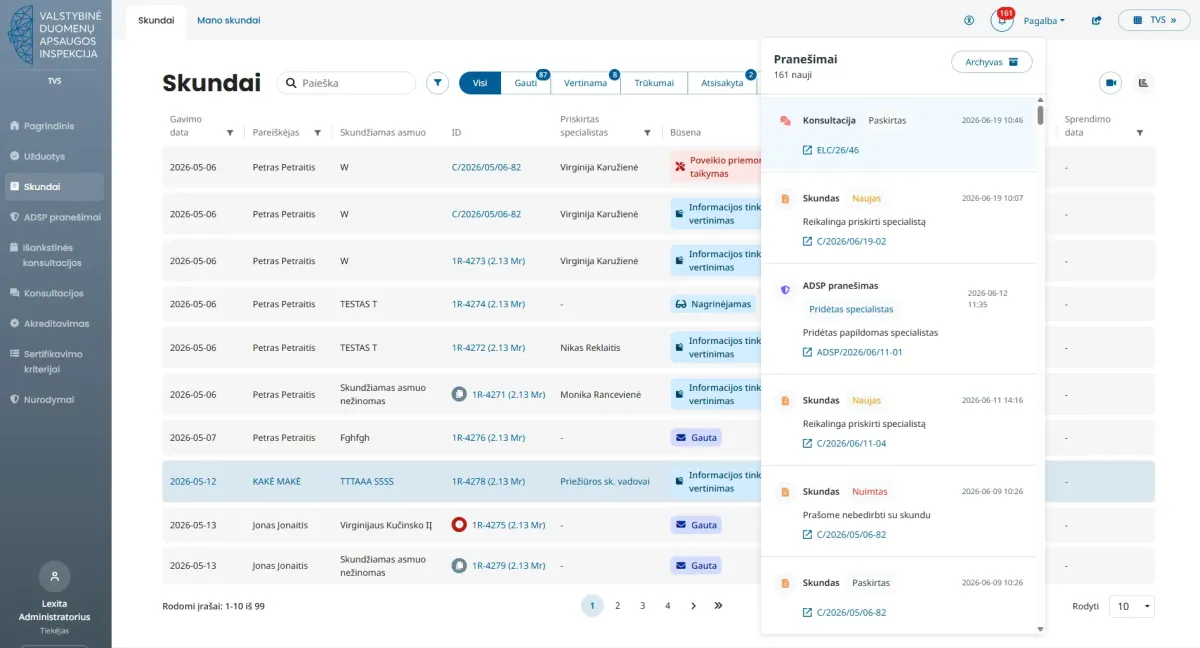
Task: Click the red status icon for 1R-4275
Action: [459, 524]
